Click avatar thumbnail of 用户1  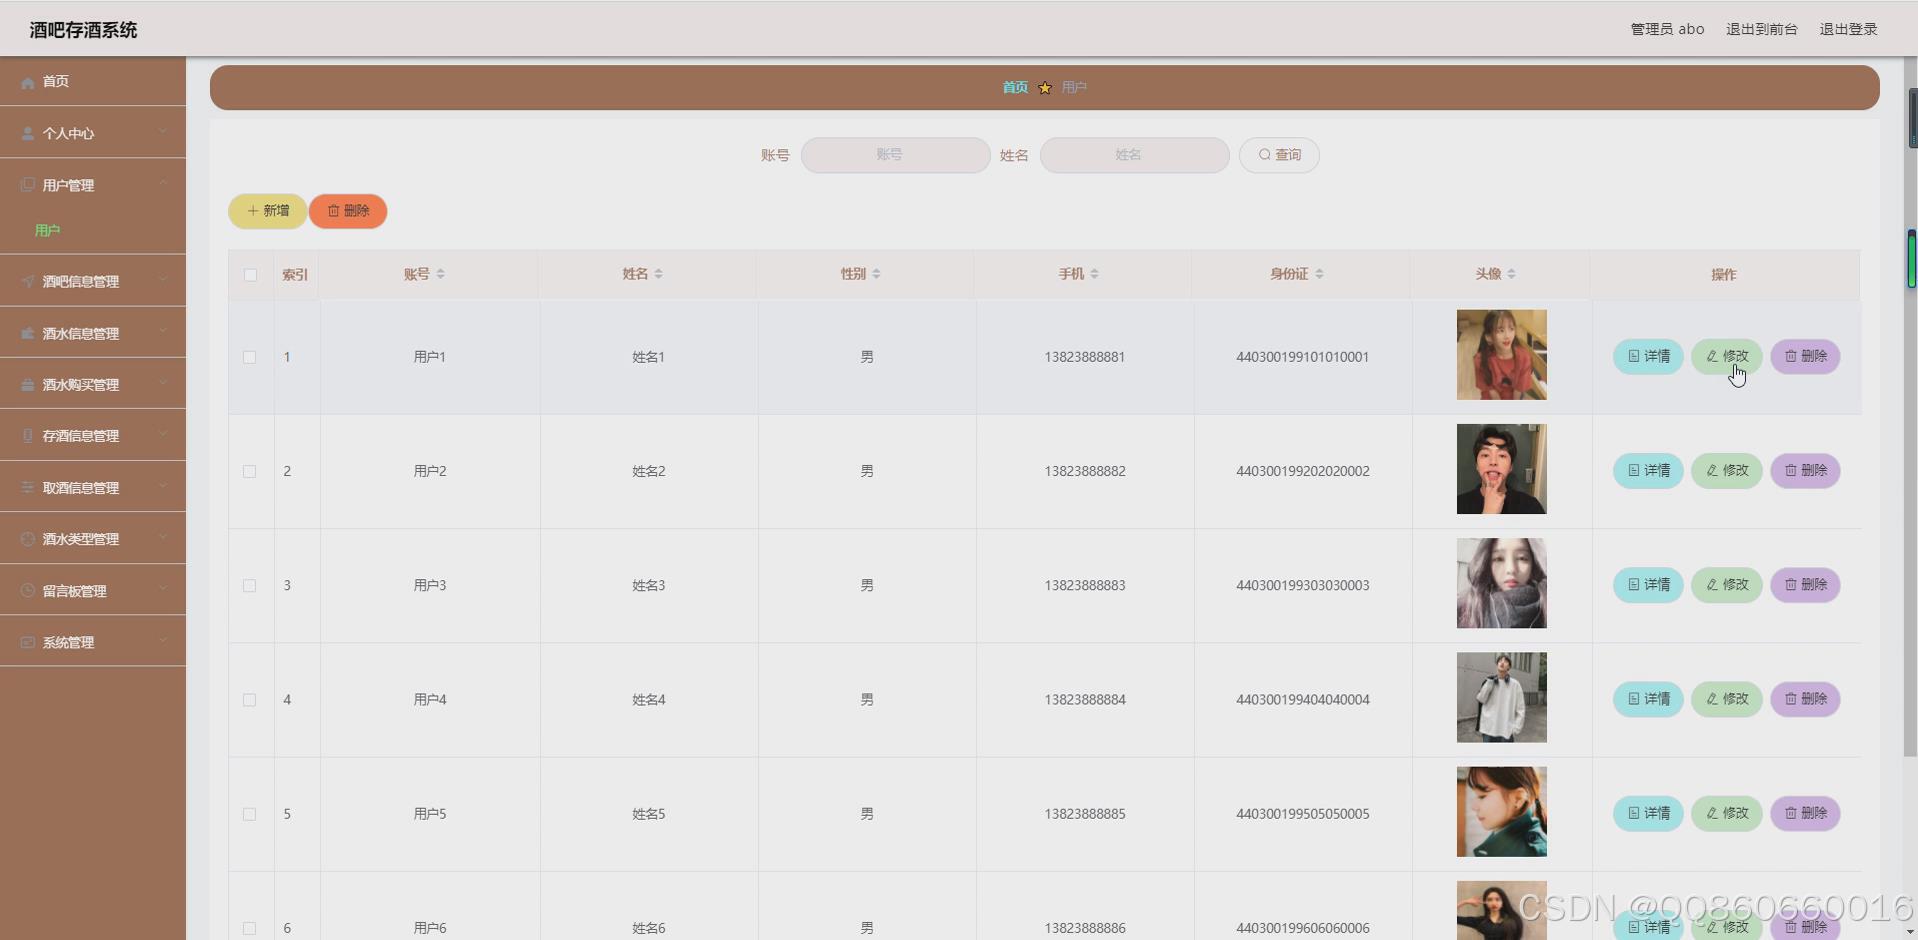[x=1501, y=355]
